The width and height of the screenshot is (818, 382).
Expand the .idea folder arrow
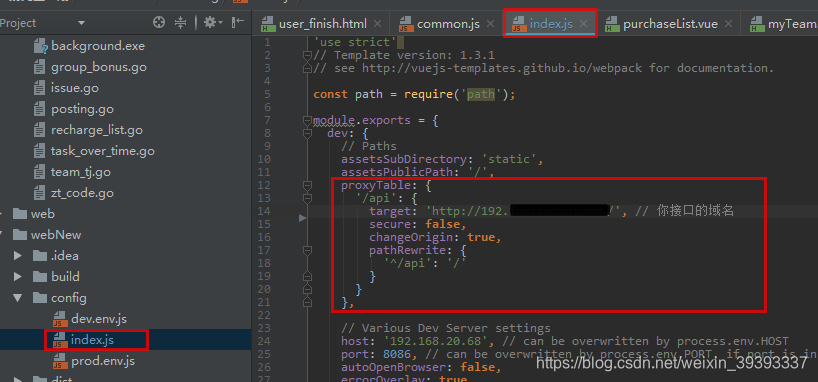[x=18, y=256]
